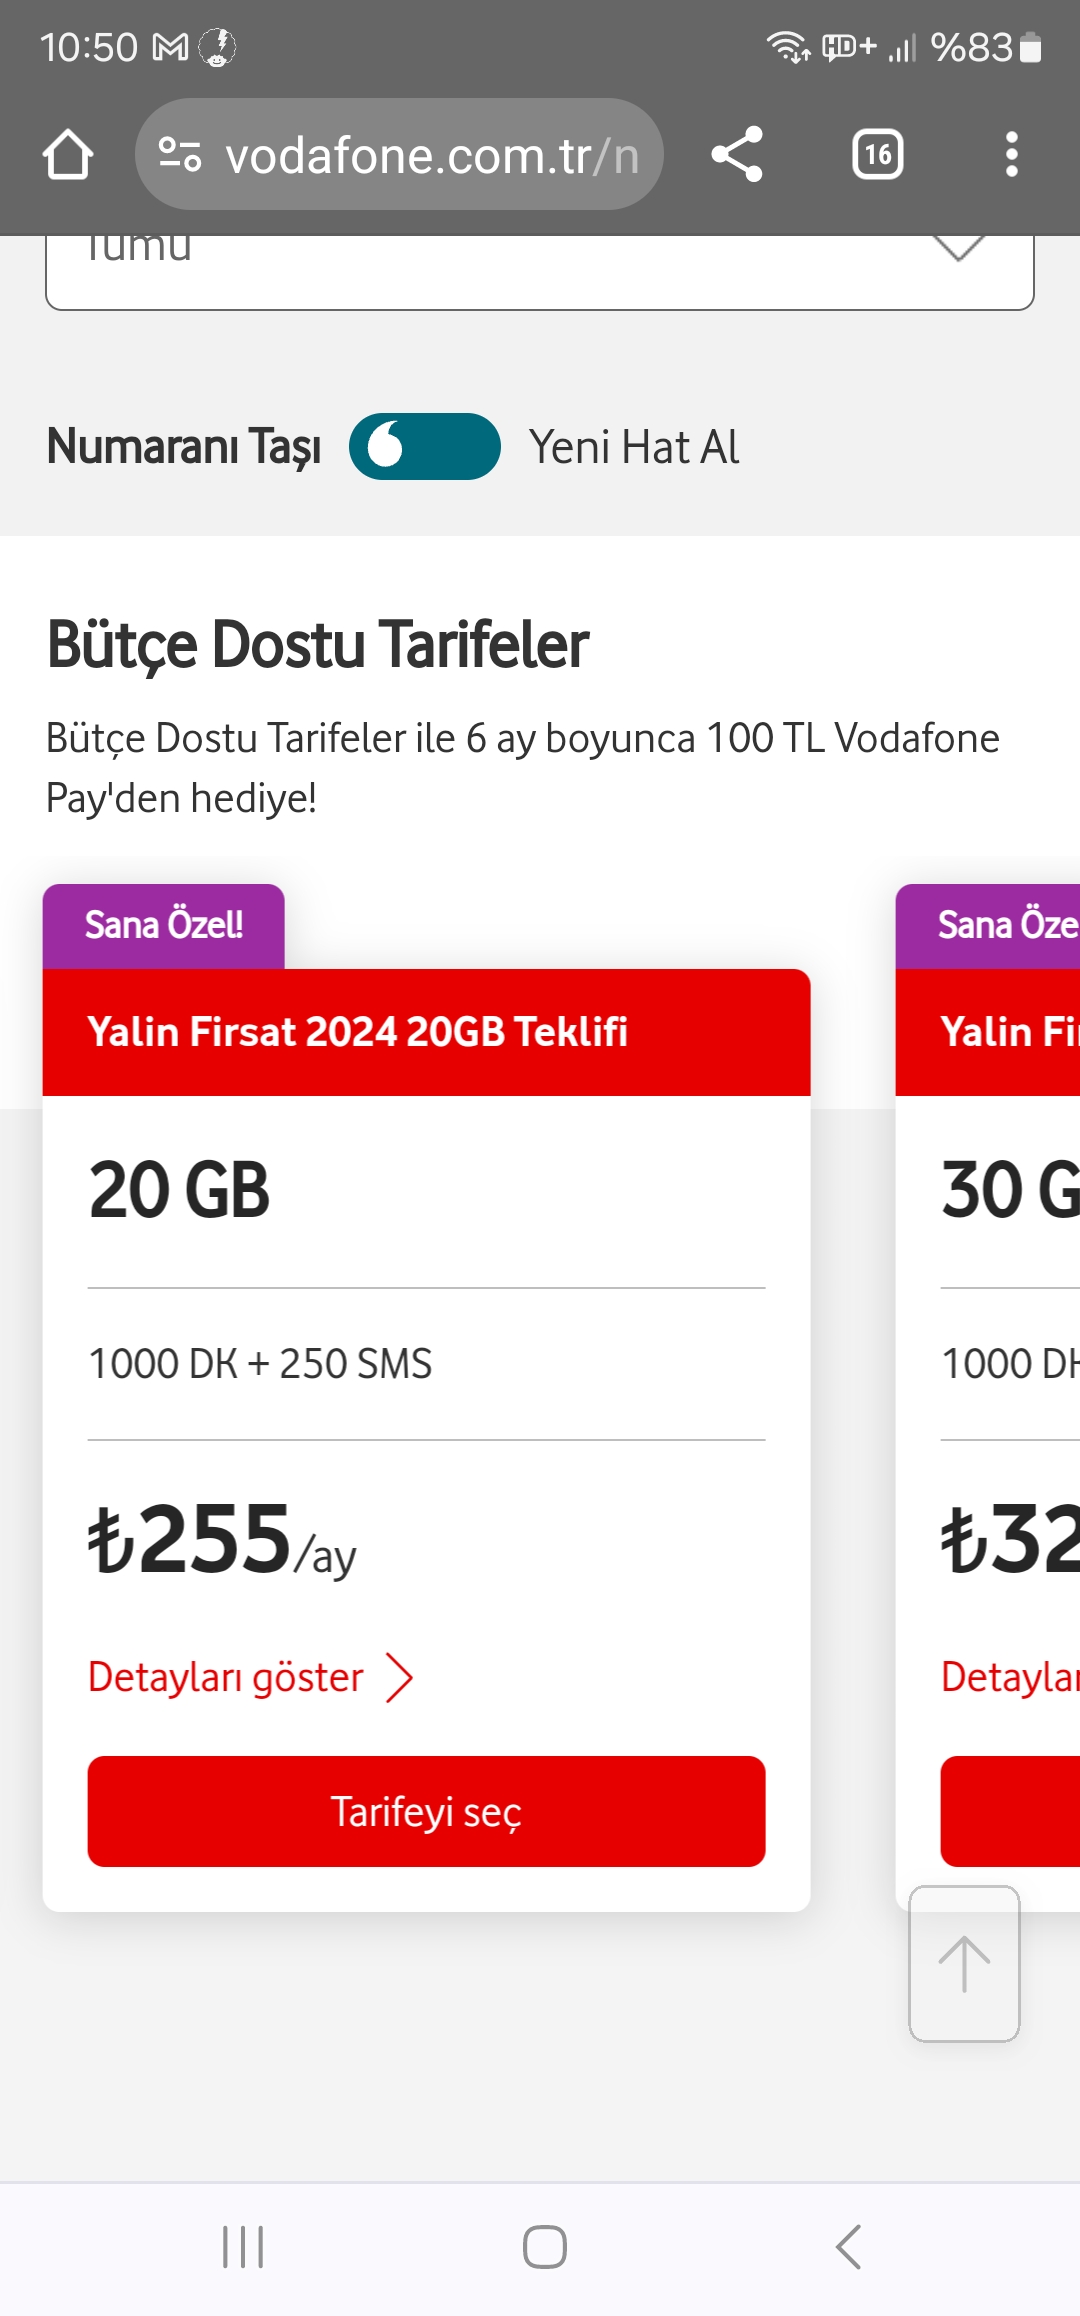The image size is (1080, 2316).
Task: Tap the browser home icon
Action: (x=68, y=155)
